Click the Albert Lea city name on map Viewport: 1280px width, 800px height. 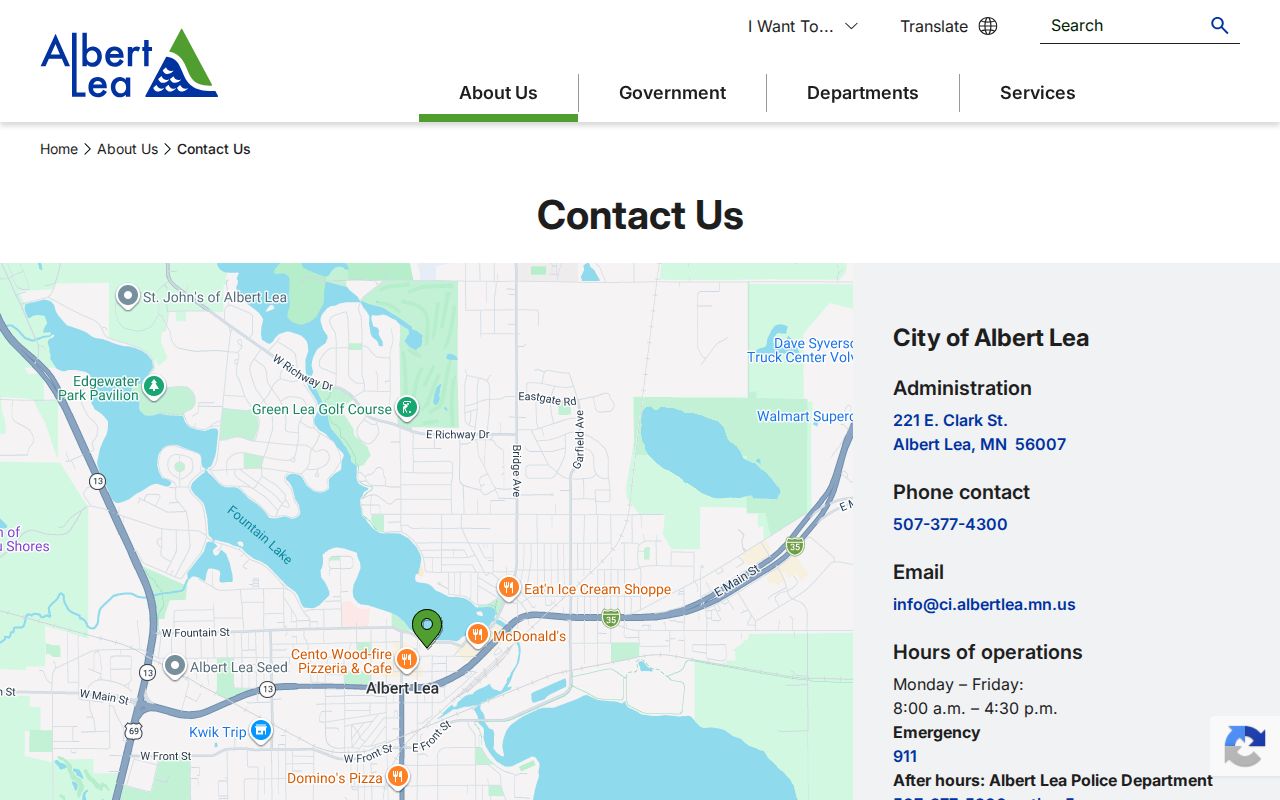(402, 688)
